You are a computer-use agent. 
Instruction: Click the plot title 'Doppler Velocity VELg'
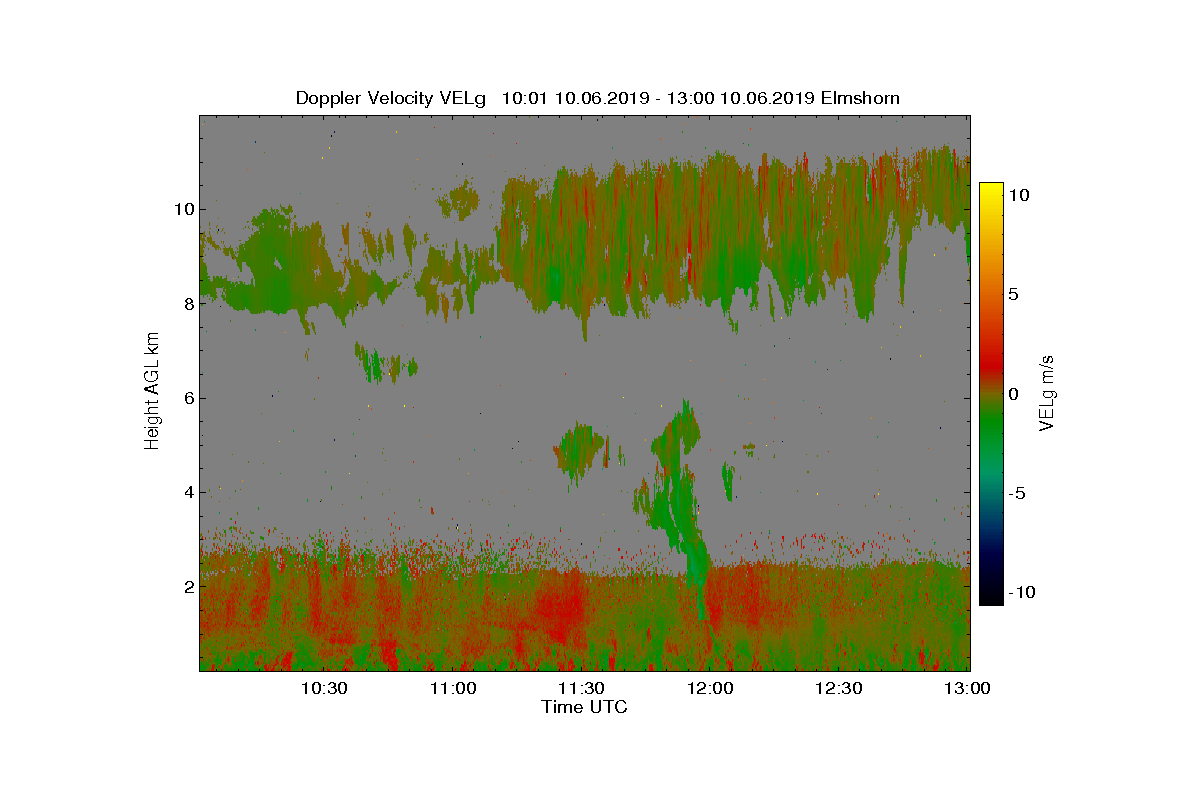(391, 98)
